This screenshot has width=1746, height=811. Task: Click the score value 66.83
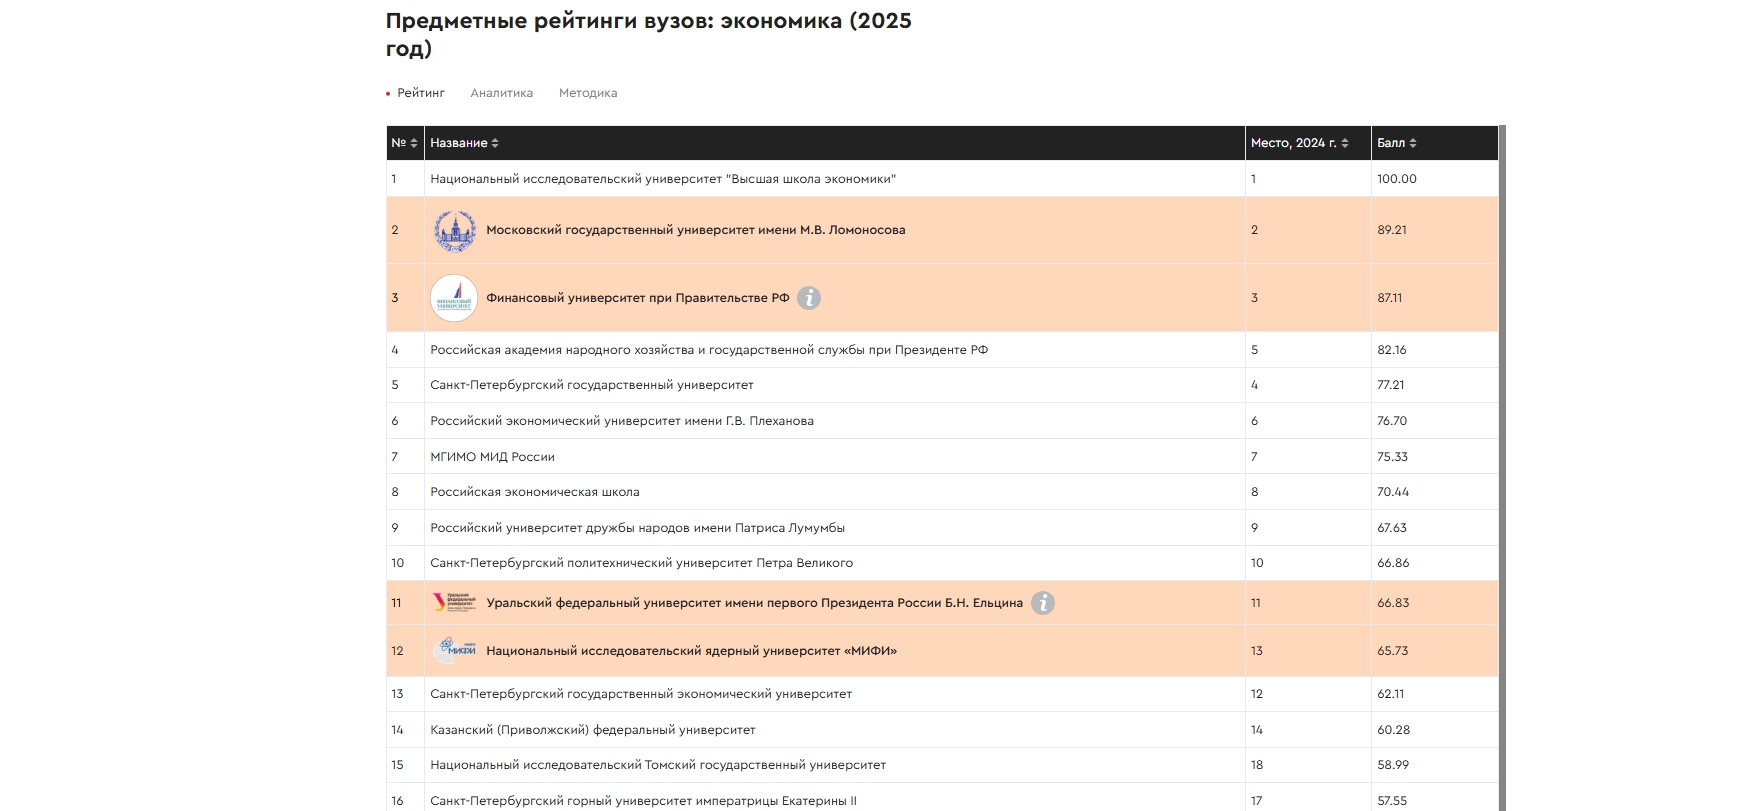coord(1393,603)
